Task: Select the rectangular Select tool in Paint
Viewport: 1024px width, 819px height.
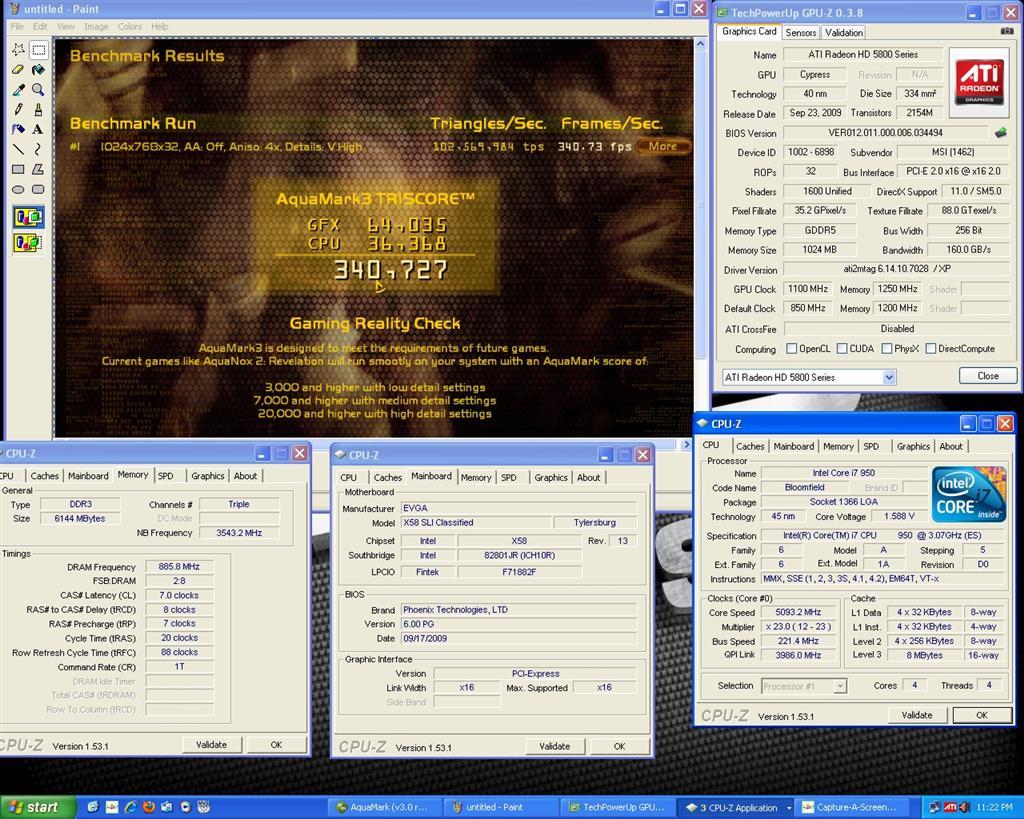Action: click(39, 50)
